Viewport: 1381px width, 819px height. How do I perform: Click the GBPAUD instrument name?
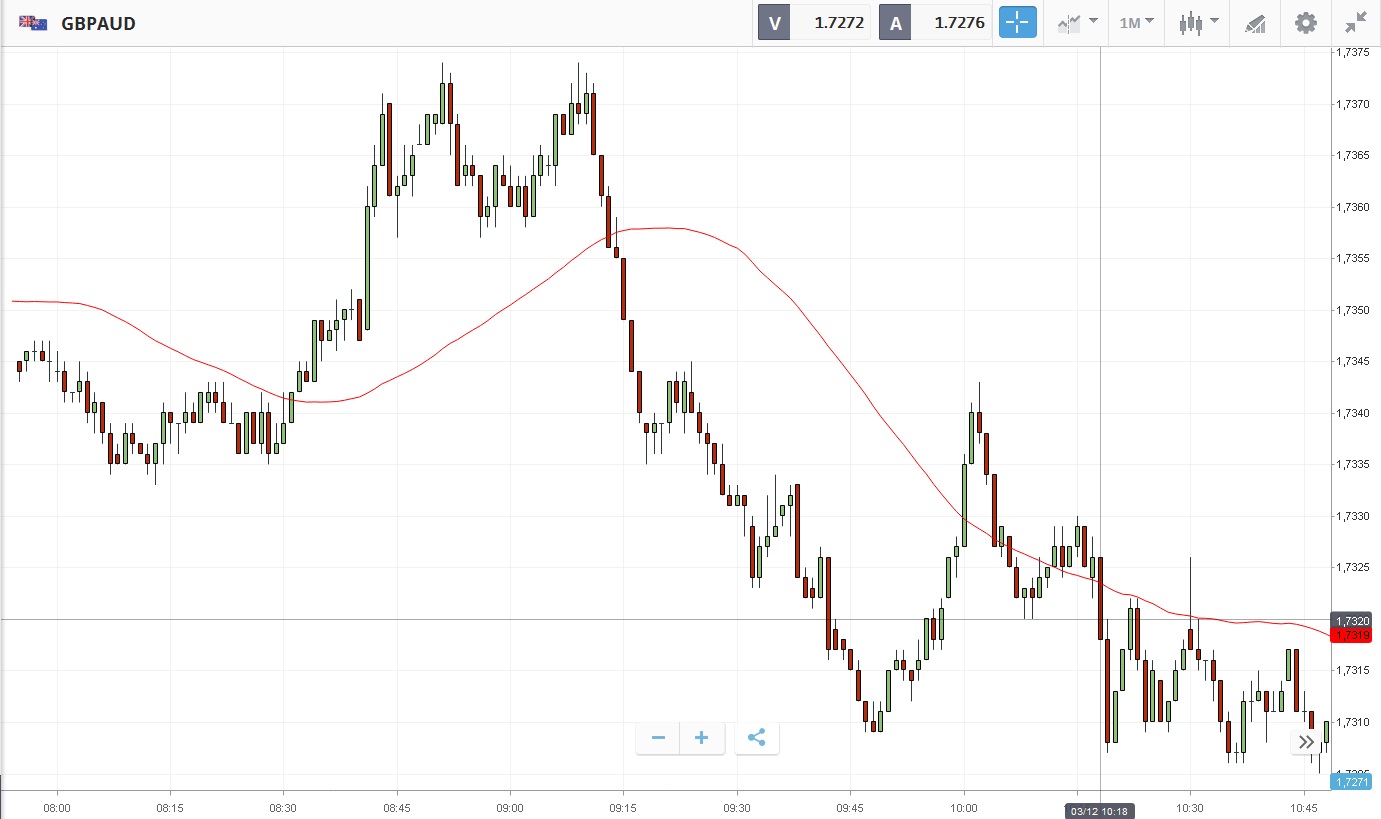pyautogui.click(x=98, y=23)
